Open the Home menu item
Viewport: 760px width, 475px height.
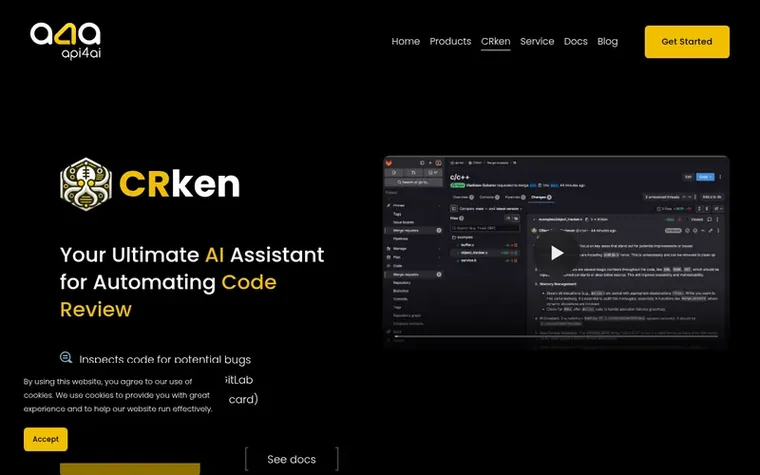406,42
